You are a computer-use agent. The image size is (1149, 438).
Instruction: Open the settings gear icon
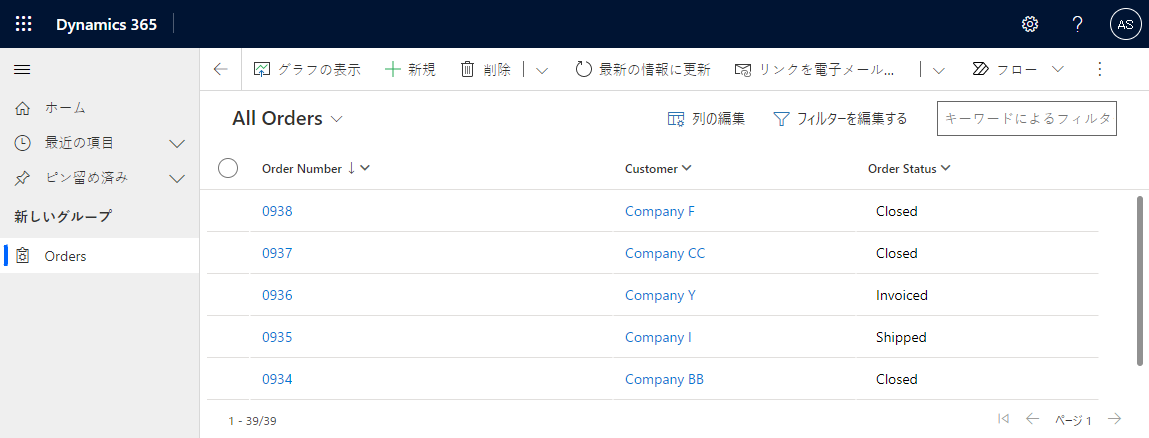[x=1029, y=24]
